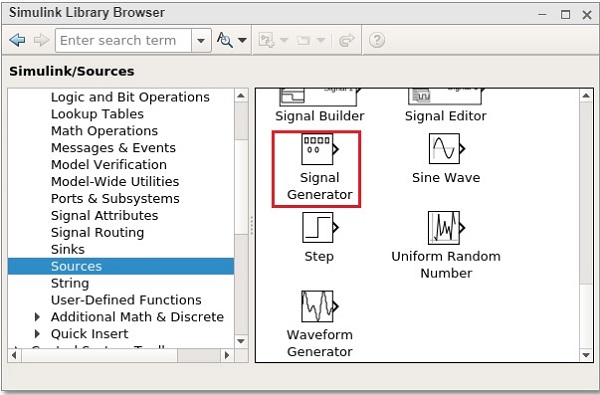The image size is (600, 395).
Task: Click the library tree horizontal scrollbar thumb
Action: pyautogui.click(x=199, y=355)
